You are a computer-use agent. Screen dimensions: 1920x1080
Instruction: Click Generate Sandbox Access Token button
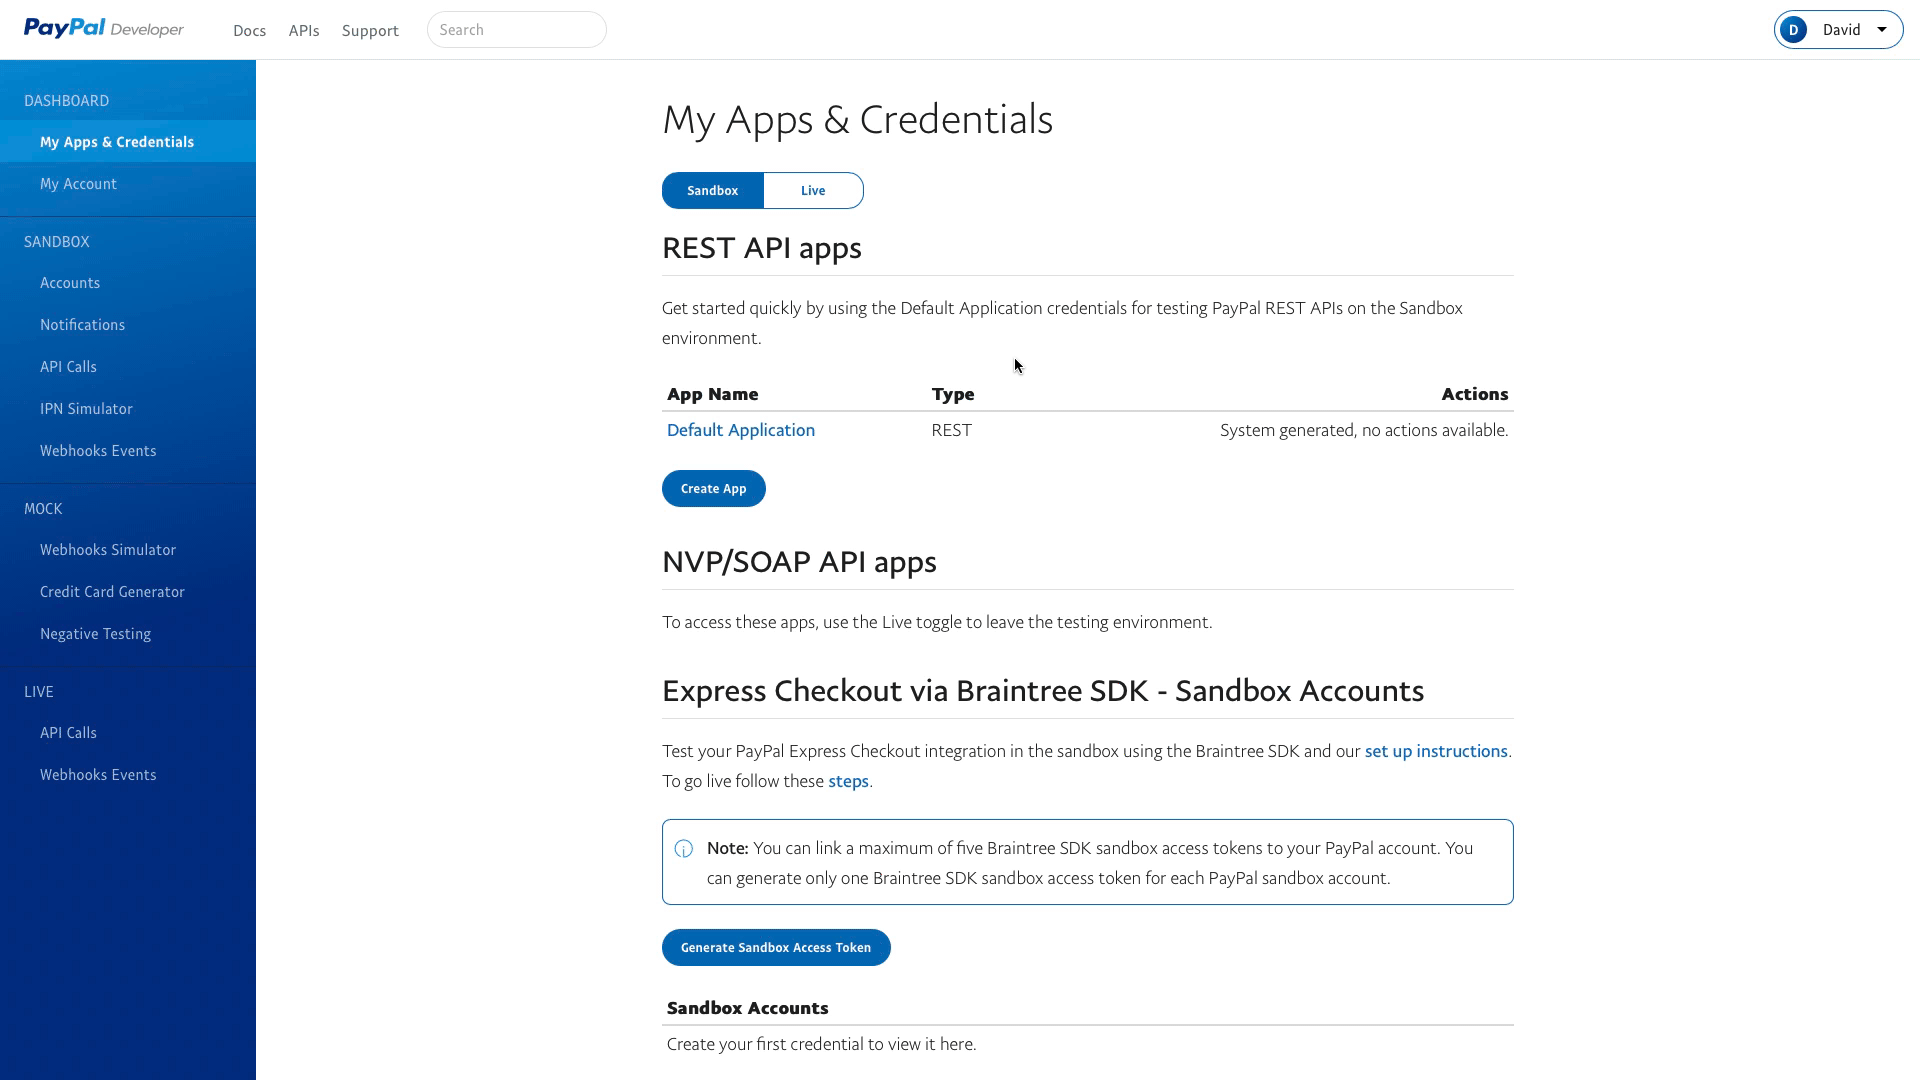tap(776, 947)
